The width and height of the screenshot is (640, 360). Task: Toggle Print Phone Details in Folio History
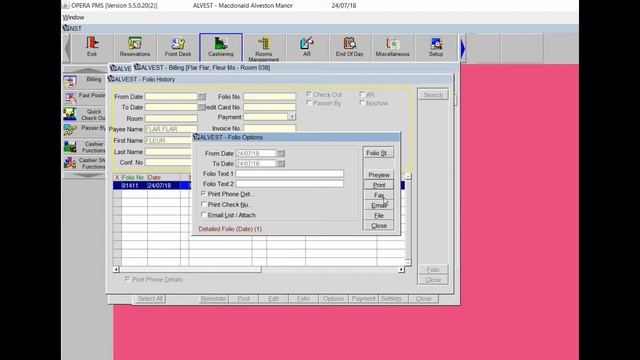click(127, 279)
